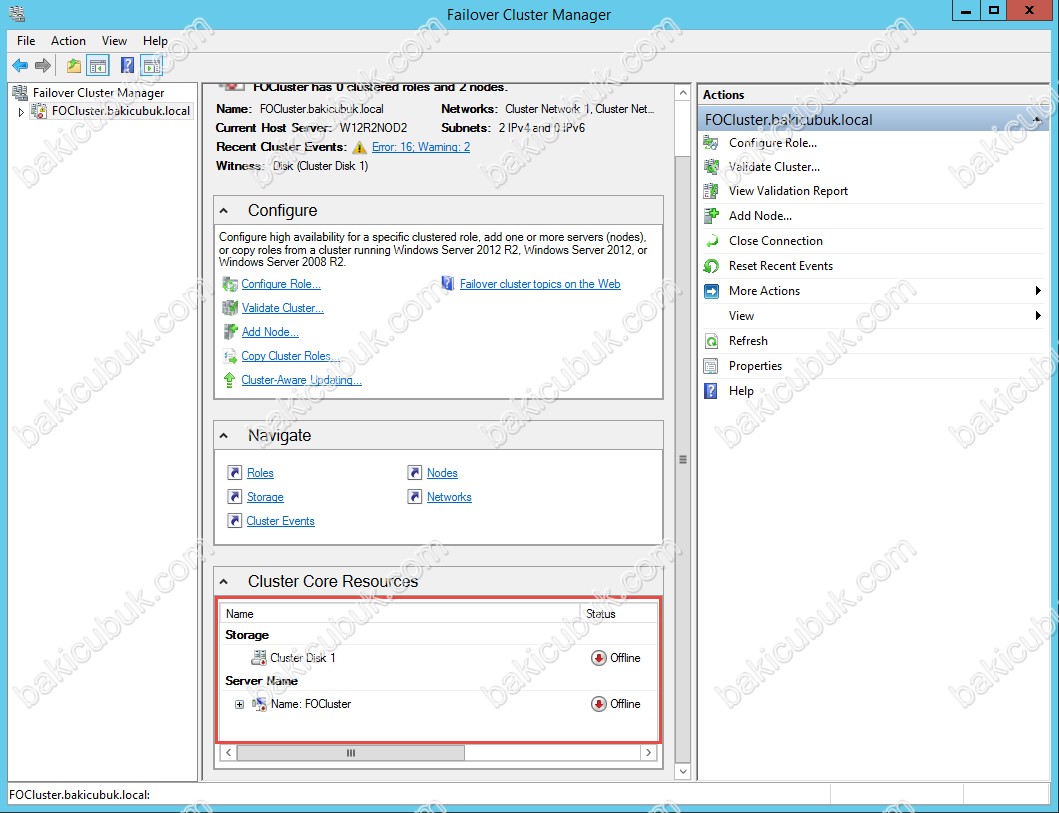
Task: Open the Cluster-Aware Updating... link
Action: click(x=301, y=380)
